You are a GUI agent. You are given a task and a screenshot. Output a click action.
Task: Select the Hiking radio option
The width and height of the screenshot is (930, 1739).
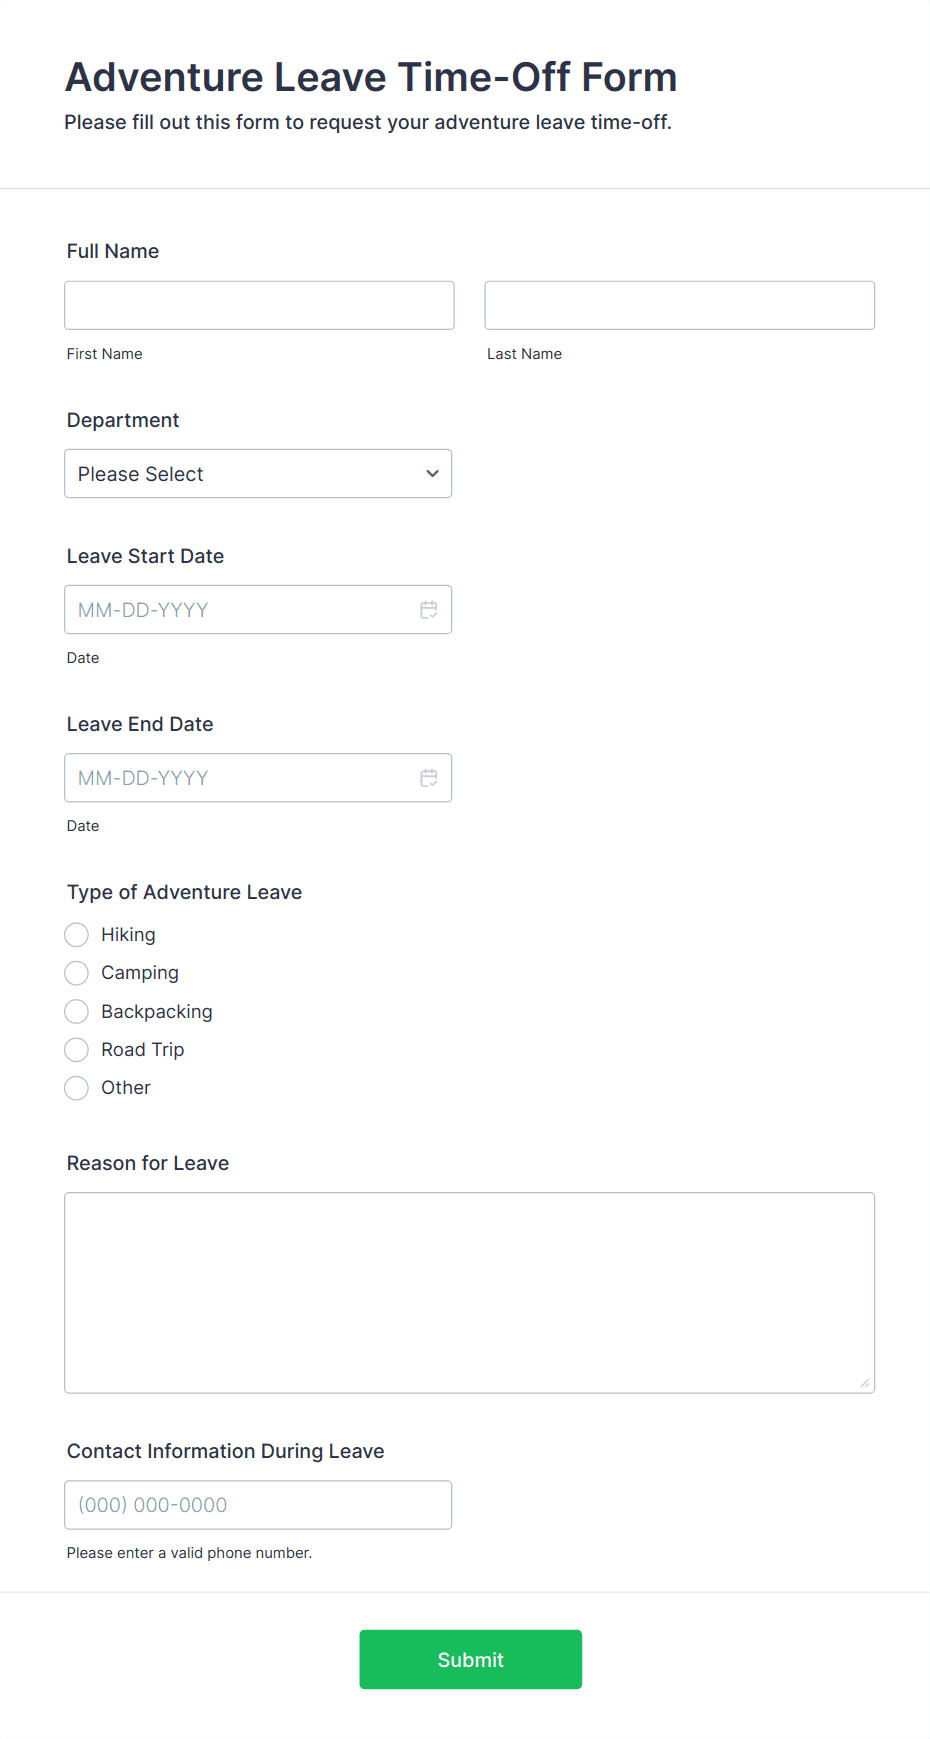coord(77,935)
